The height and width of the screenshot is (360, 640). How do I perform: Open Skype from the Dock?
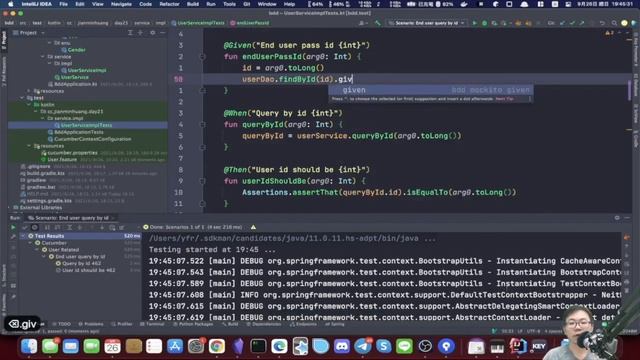click(x=383, y=346)
